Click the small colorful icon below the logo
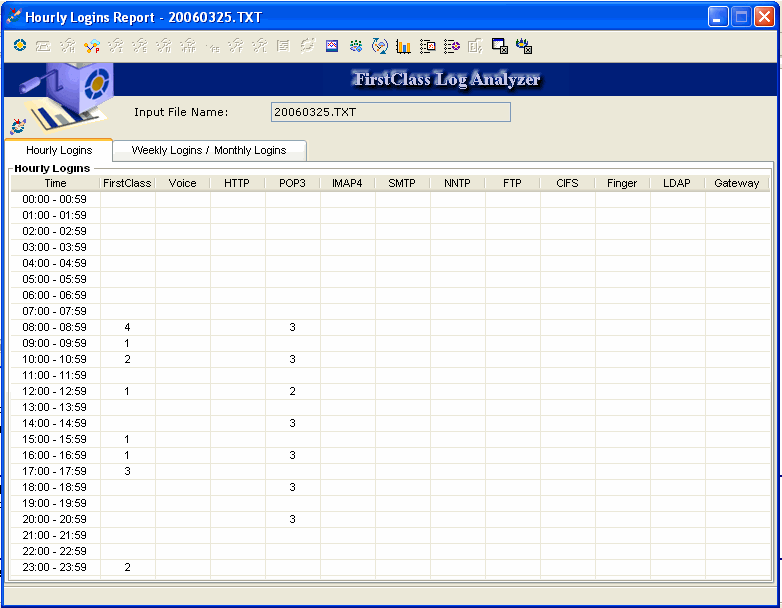Screen dimensions: 782x608 tap(18, 126)
